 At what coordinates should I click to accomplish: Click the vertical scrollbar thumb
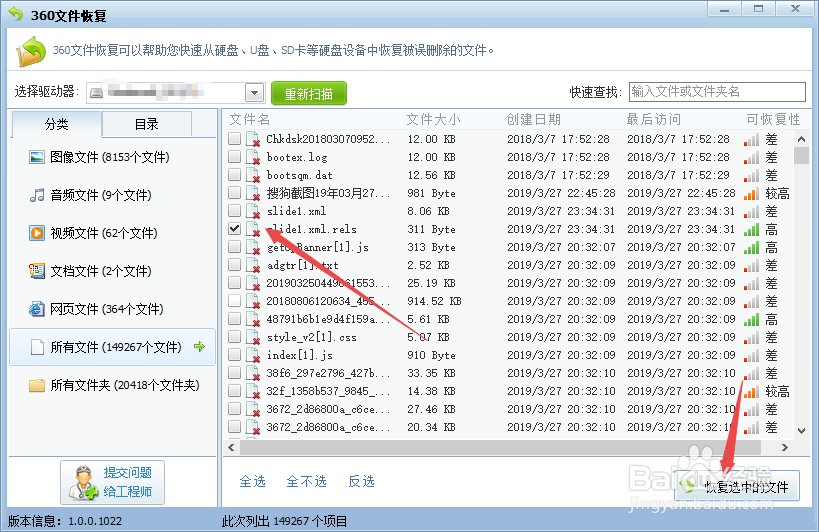pyautogui.click(x=801, y=156)
